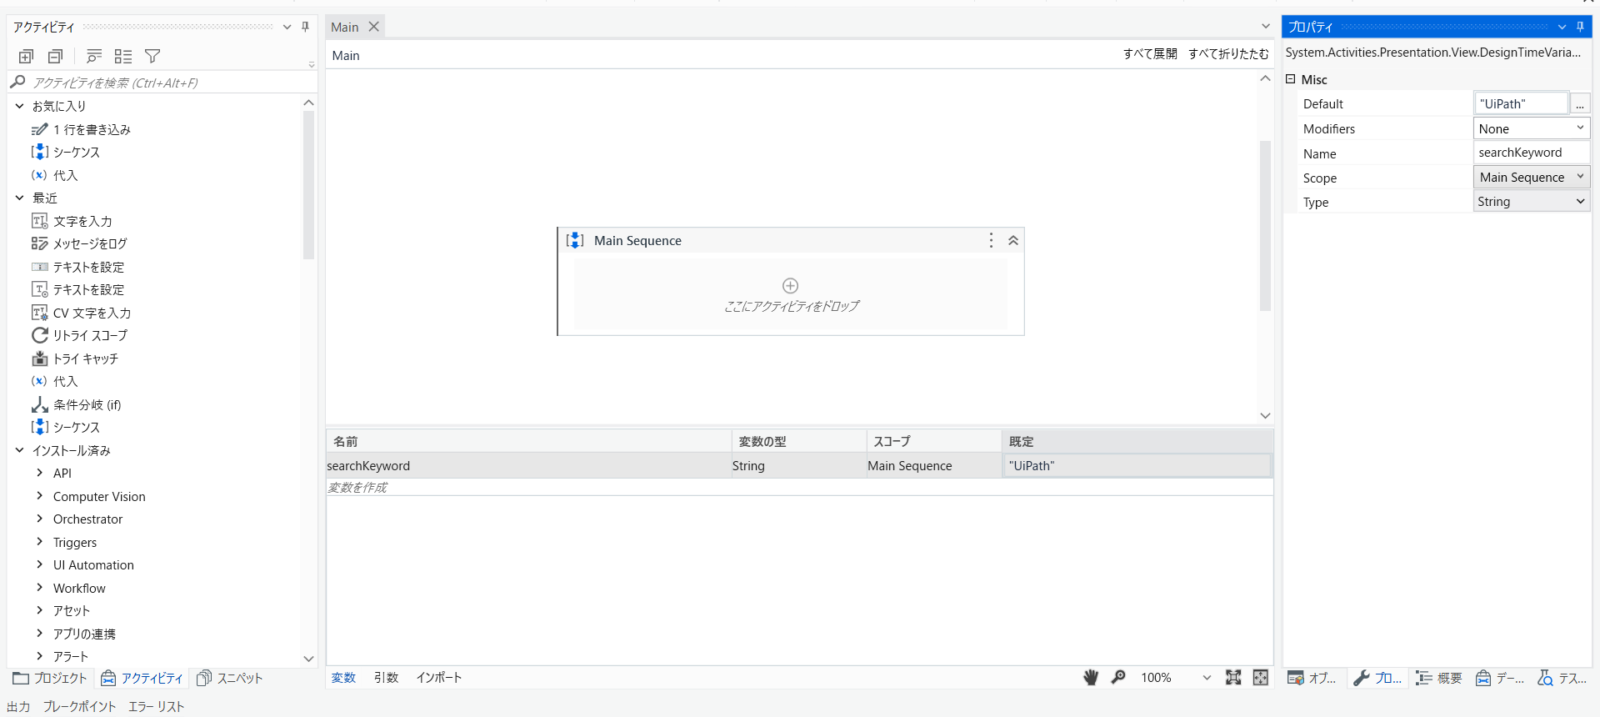
Task: Toggle the overview minimap icon
Action: [1260, 678]
